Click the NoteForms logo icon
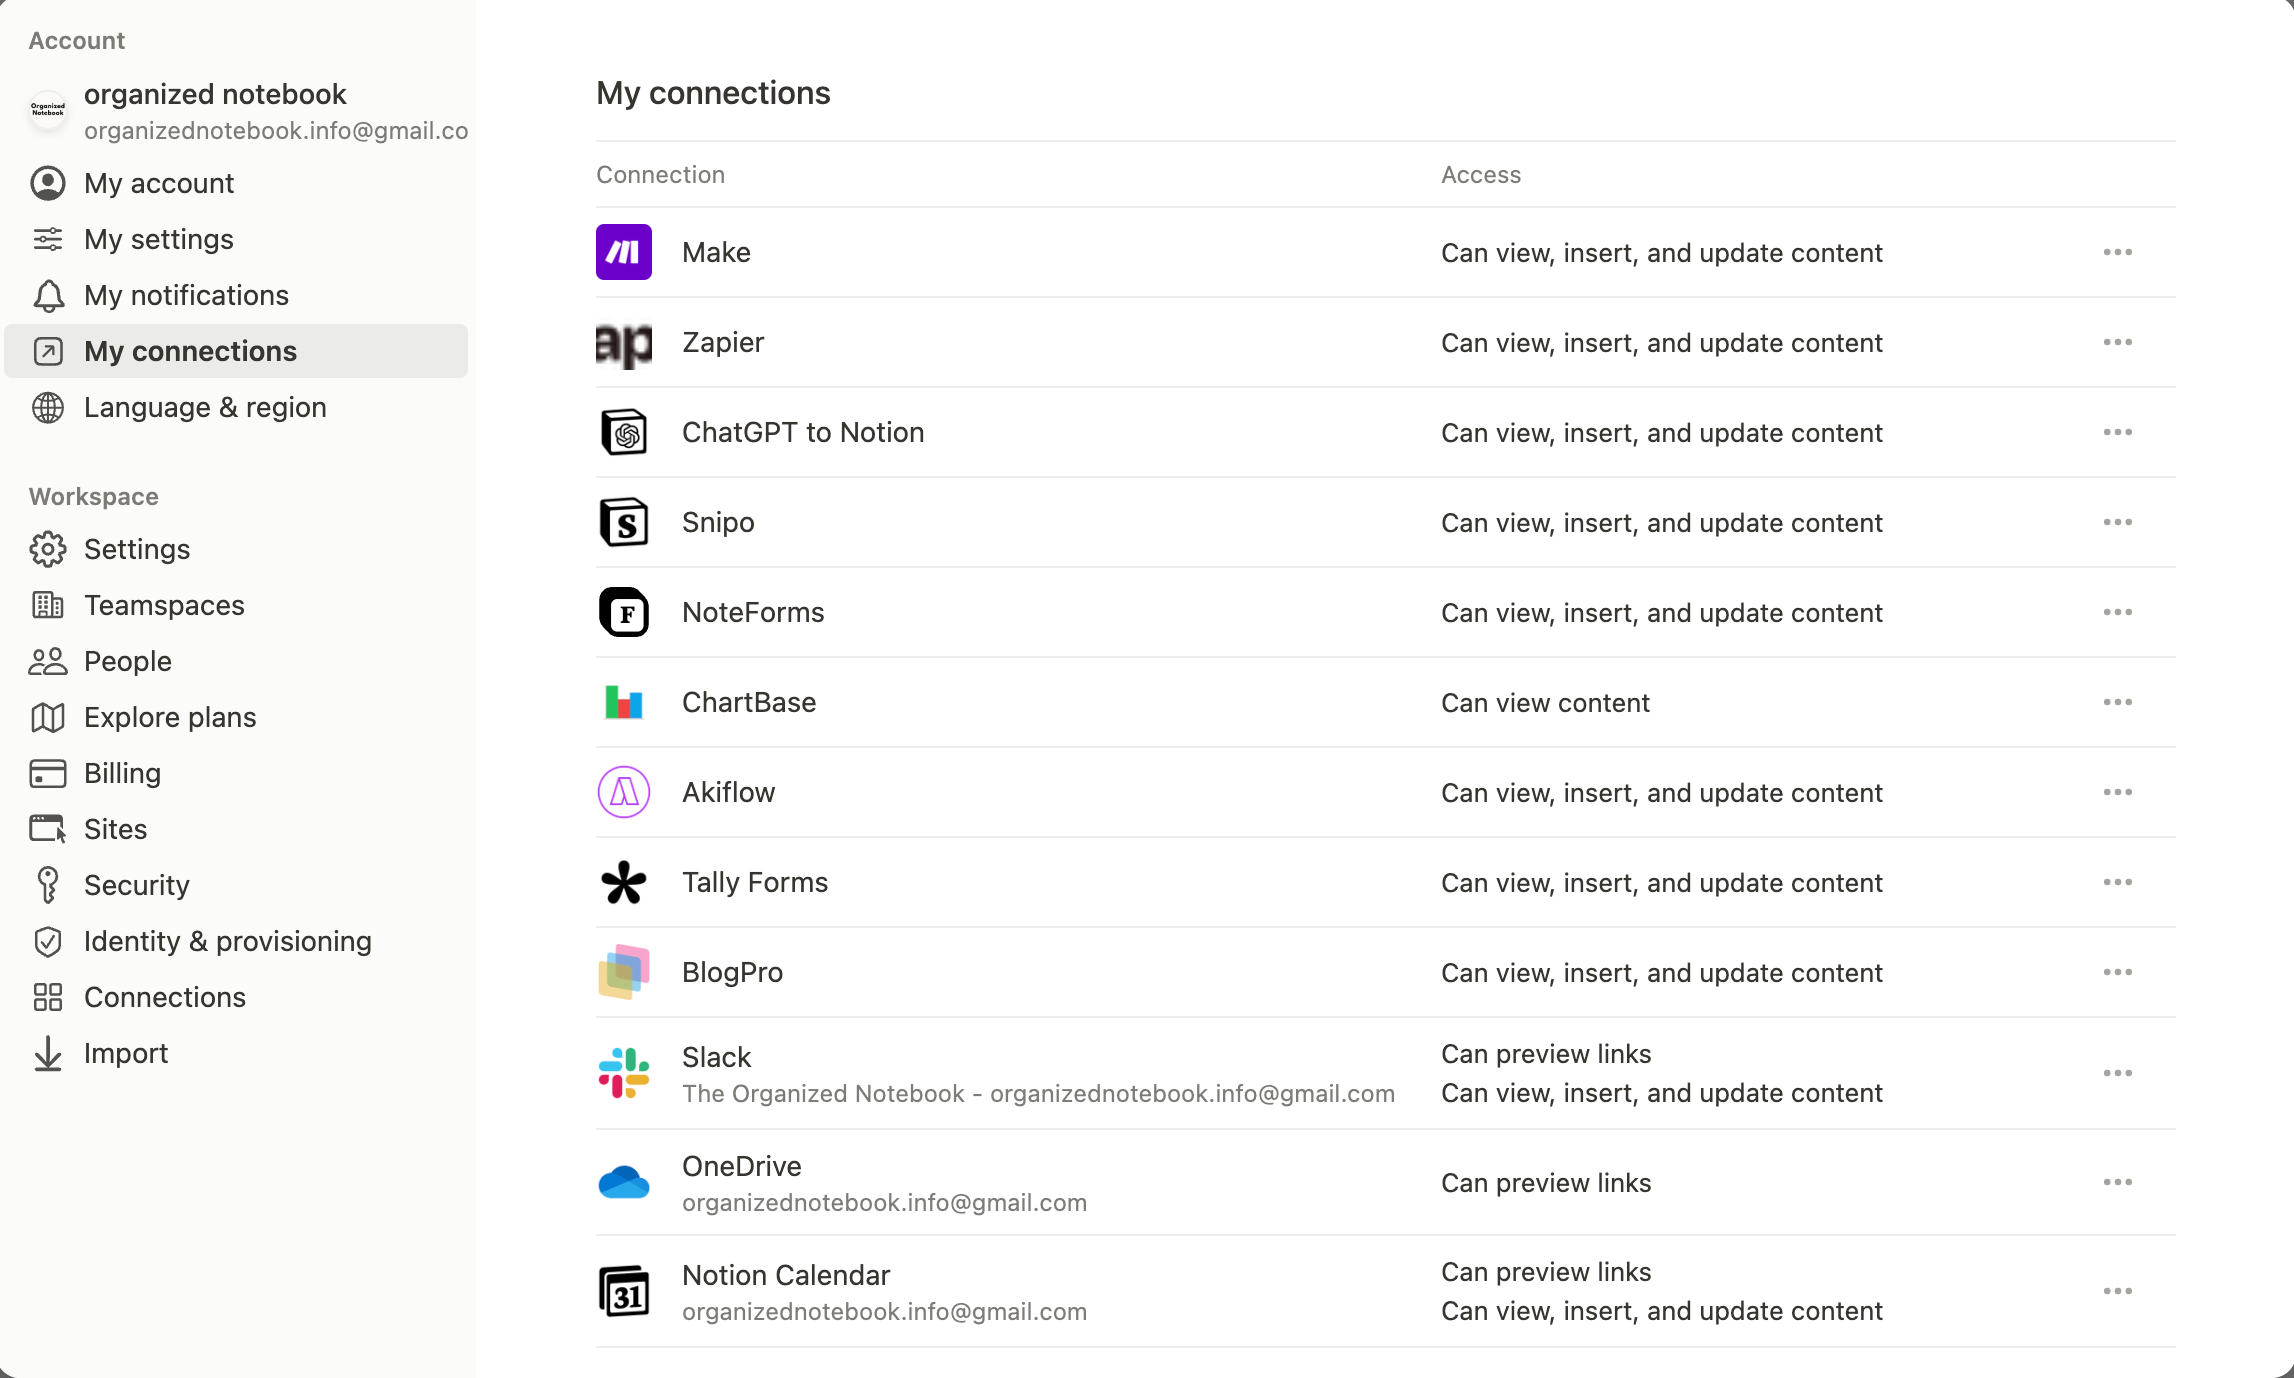 (623, 612)
